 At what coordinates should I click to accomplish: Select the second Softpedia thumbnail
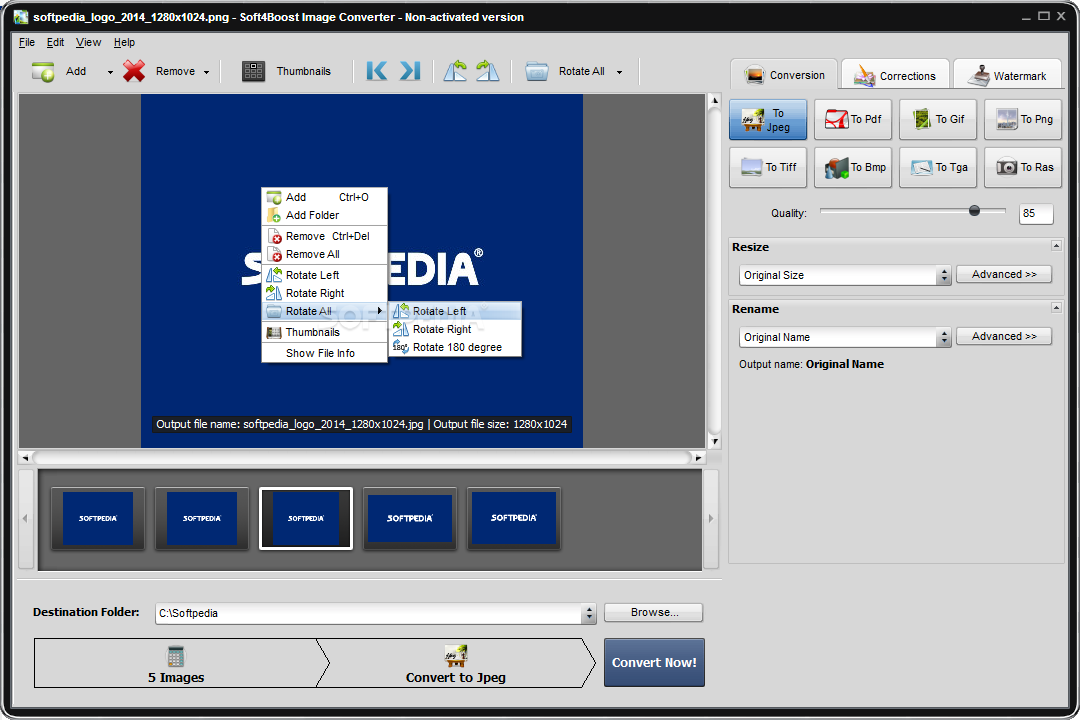(x=202, y=518)
